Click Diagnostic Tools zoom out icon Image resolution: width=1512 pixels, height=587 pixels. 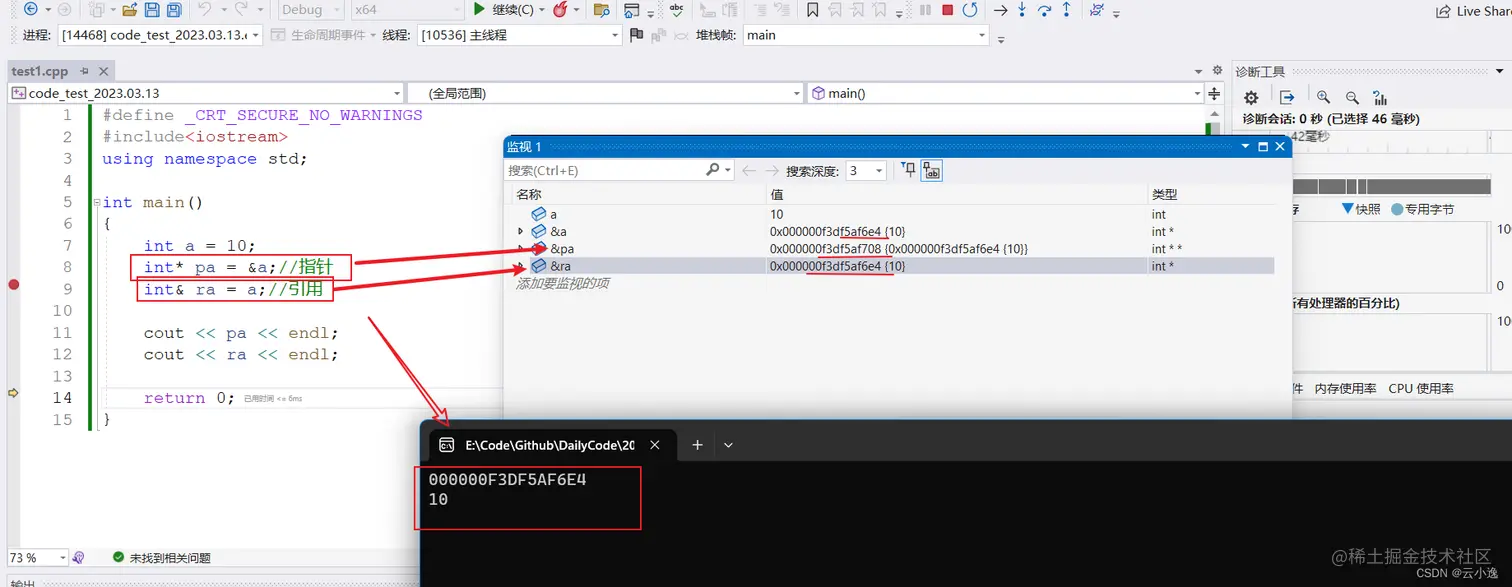(1352, 97)
